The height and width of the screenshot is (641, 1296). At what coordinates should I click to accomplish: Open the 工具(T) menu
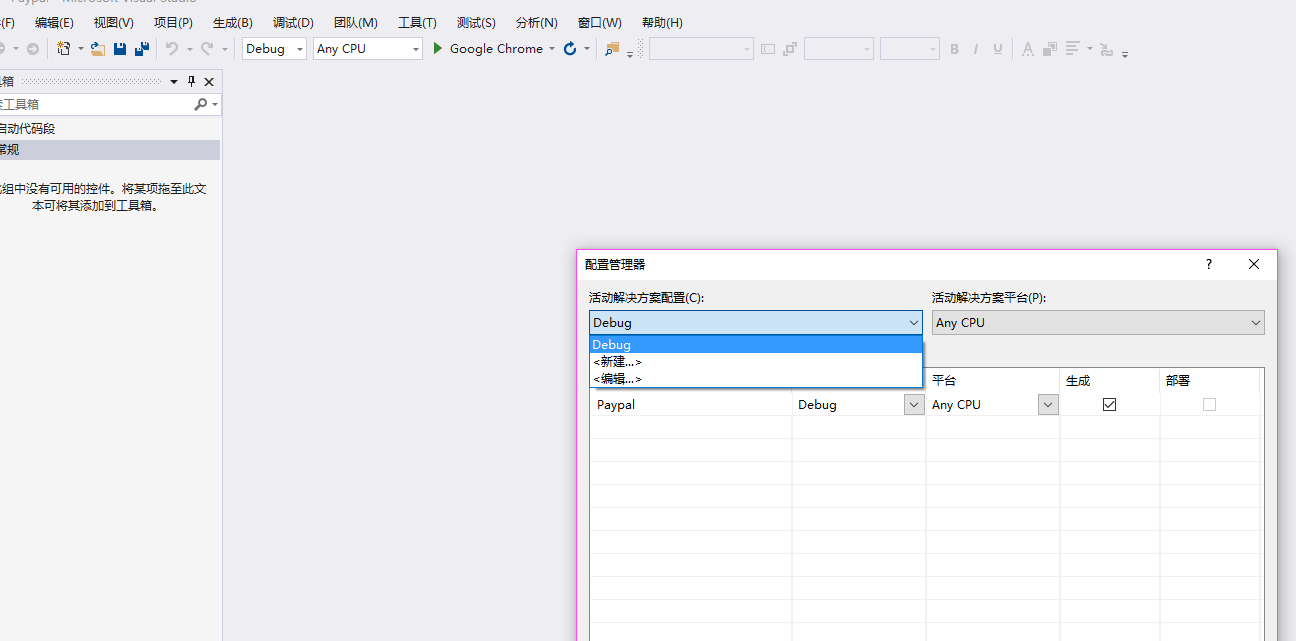click(x=417, y=22)
